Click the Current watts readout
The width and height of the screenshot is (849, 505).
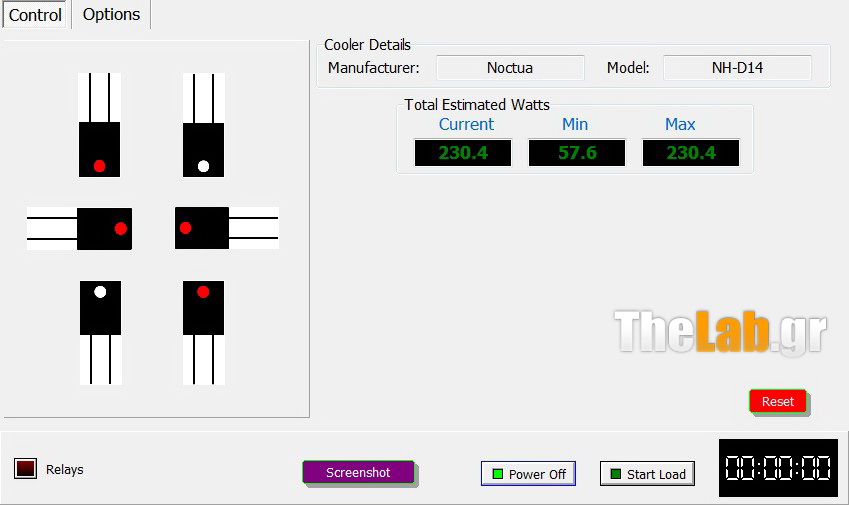pos(463,153)
